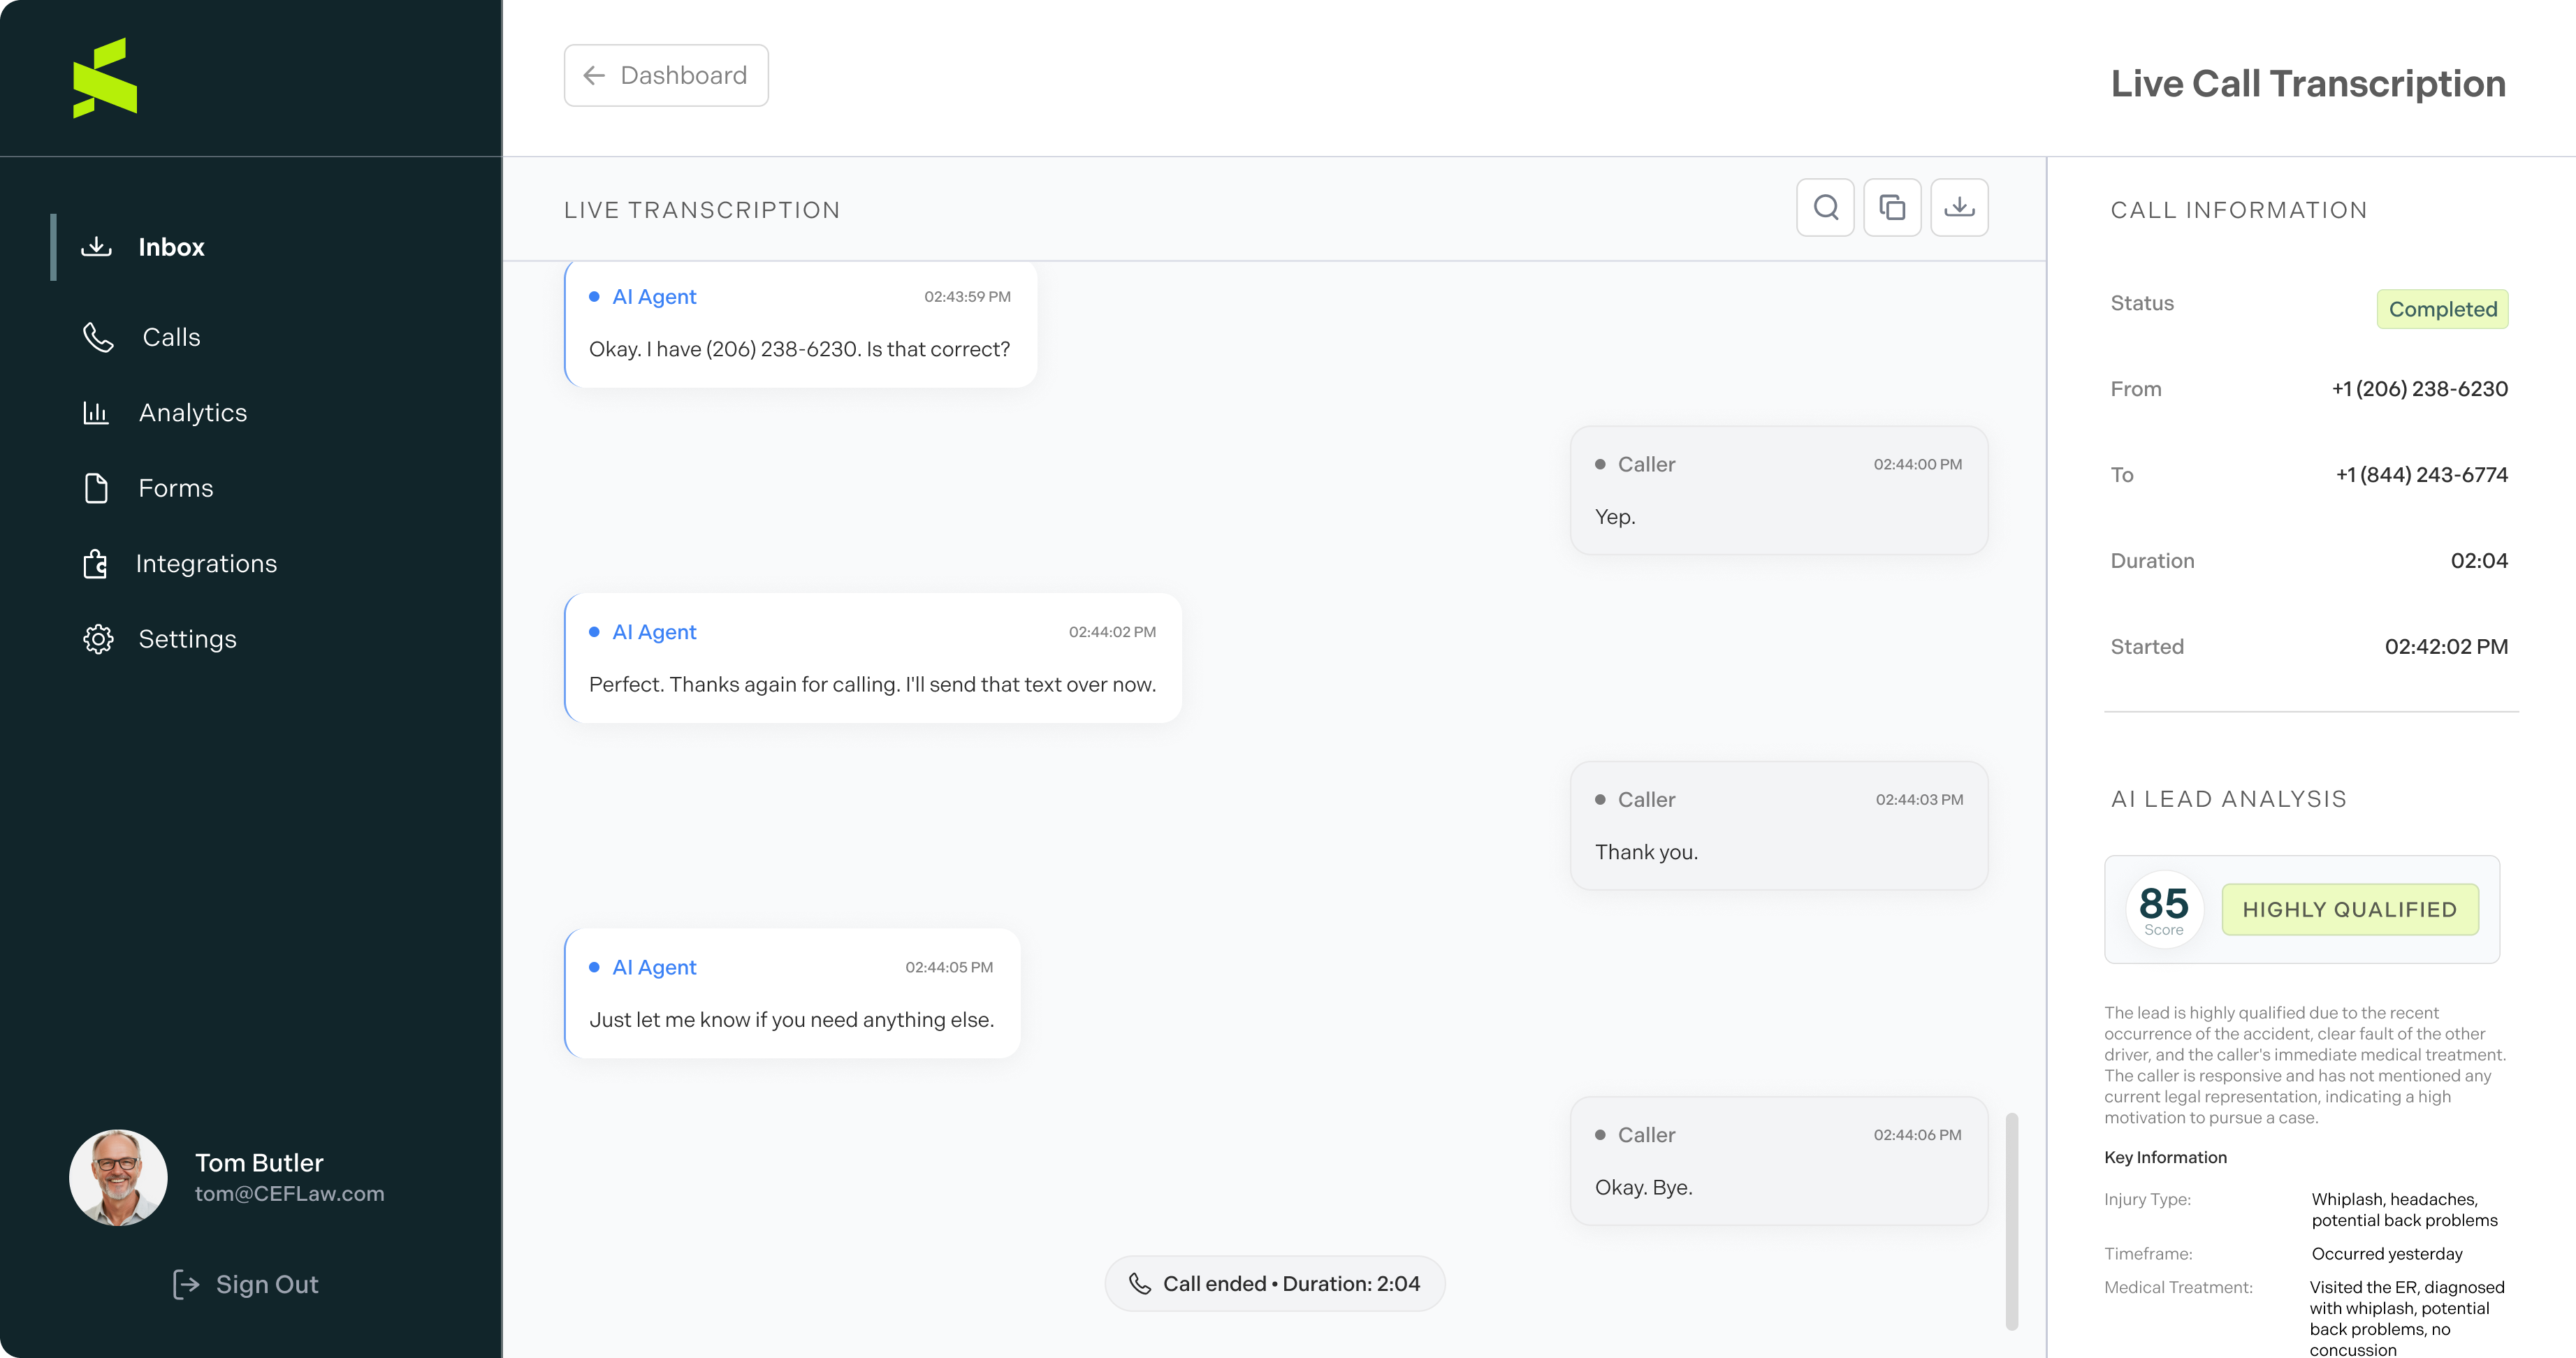
Task: Click the search transcription icon
Action: (1825, 208)
